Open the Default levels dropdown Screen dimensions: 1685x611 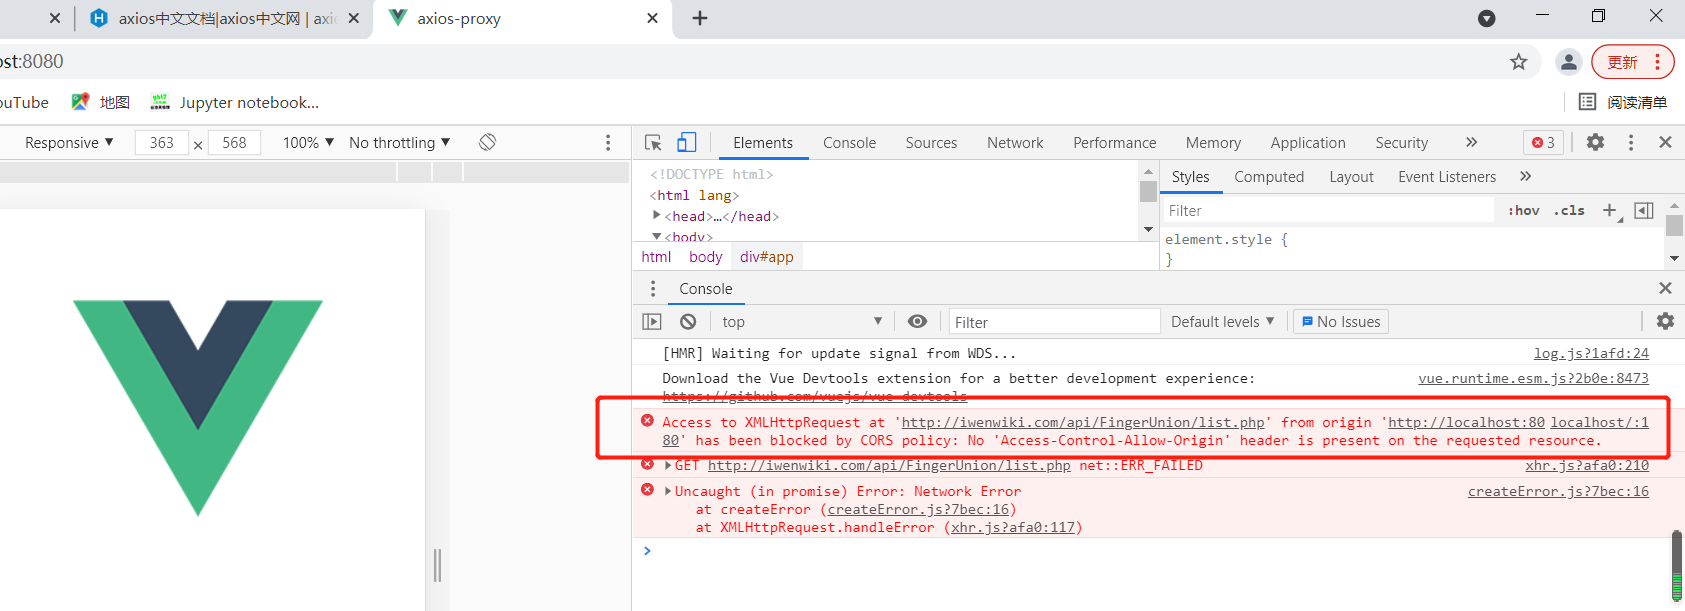pos(1223,321)
